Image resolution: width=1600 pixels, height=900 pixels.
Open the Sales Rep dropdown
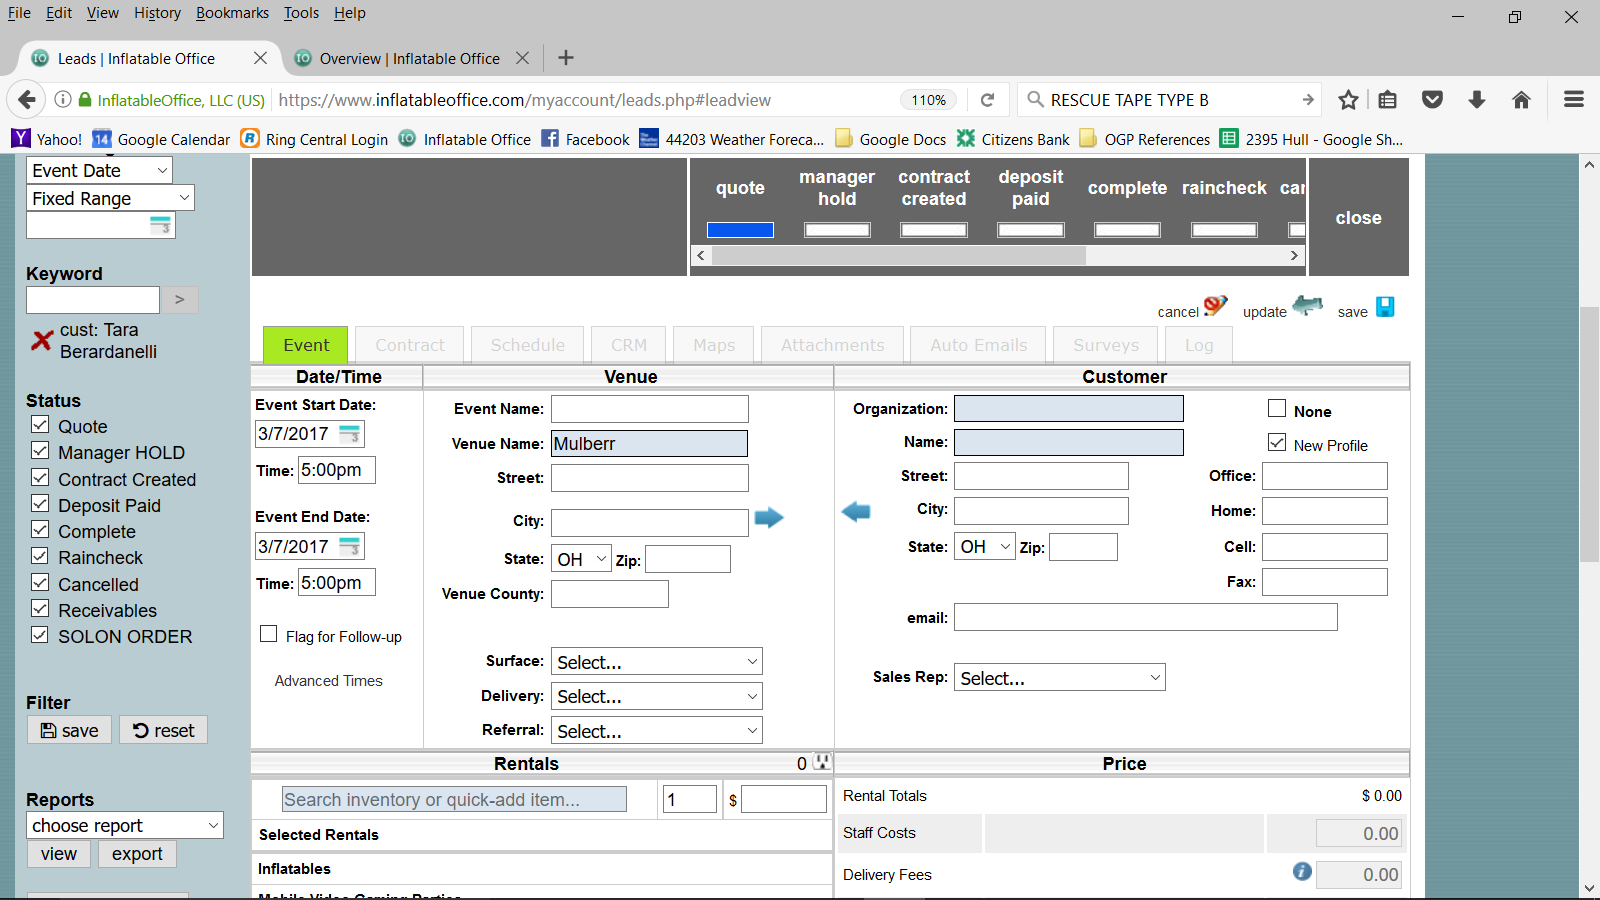click(1059, 678)
